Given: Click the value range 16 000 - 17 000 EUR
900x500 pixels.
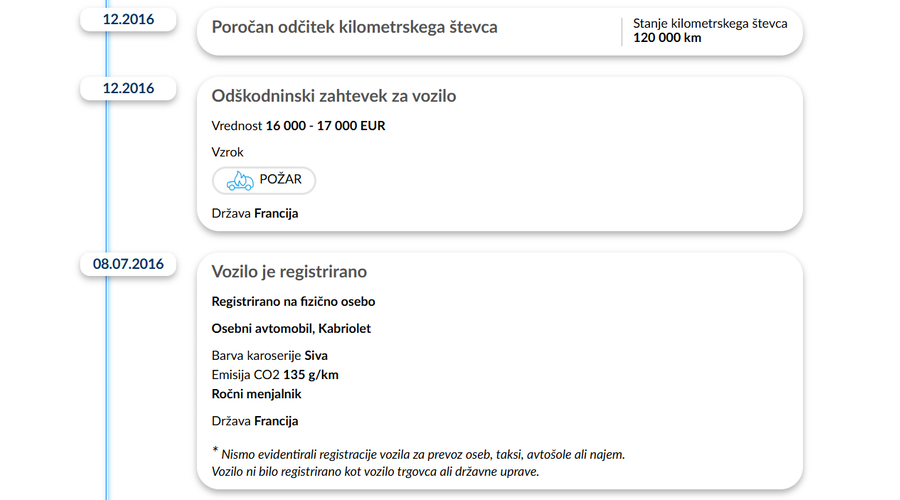Looking at the screenshot, I should (325, 126).
